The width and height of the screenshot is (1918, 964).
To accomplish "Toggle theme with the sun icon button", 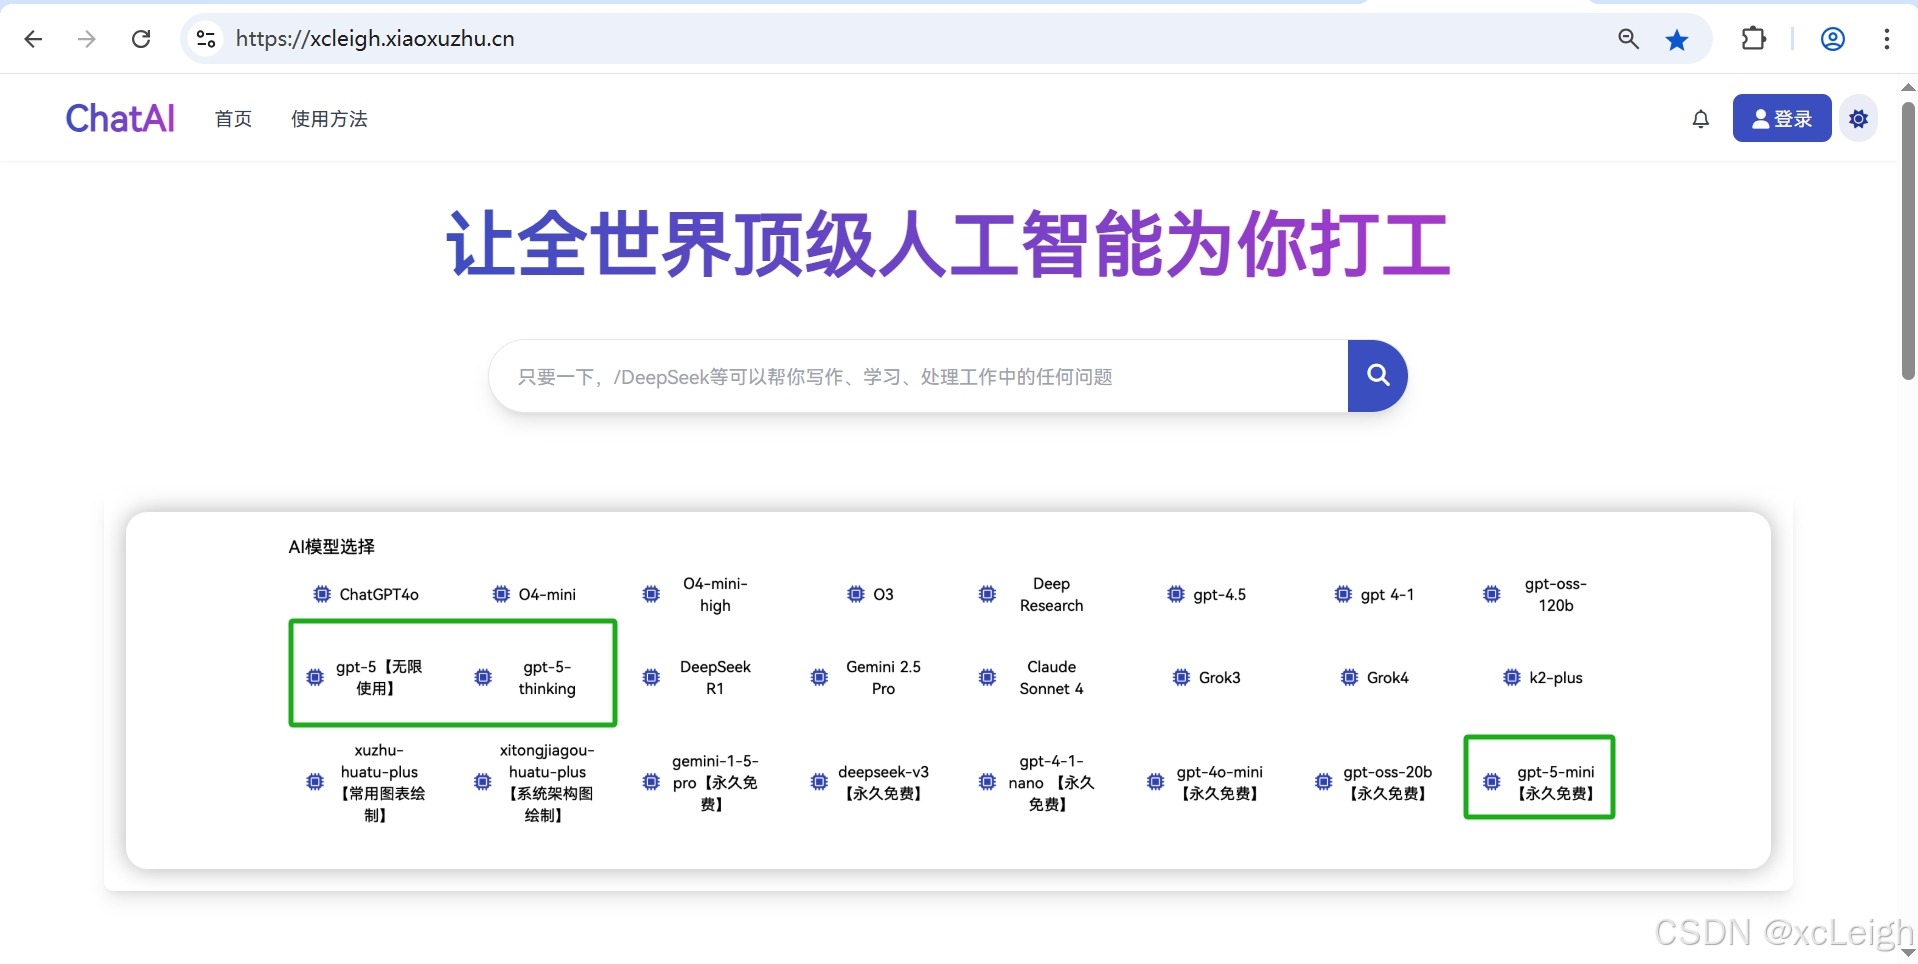I will 1858,119.
